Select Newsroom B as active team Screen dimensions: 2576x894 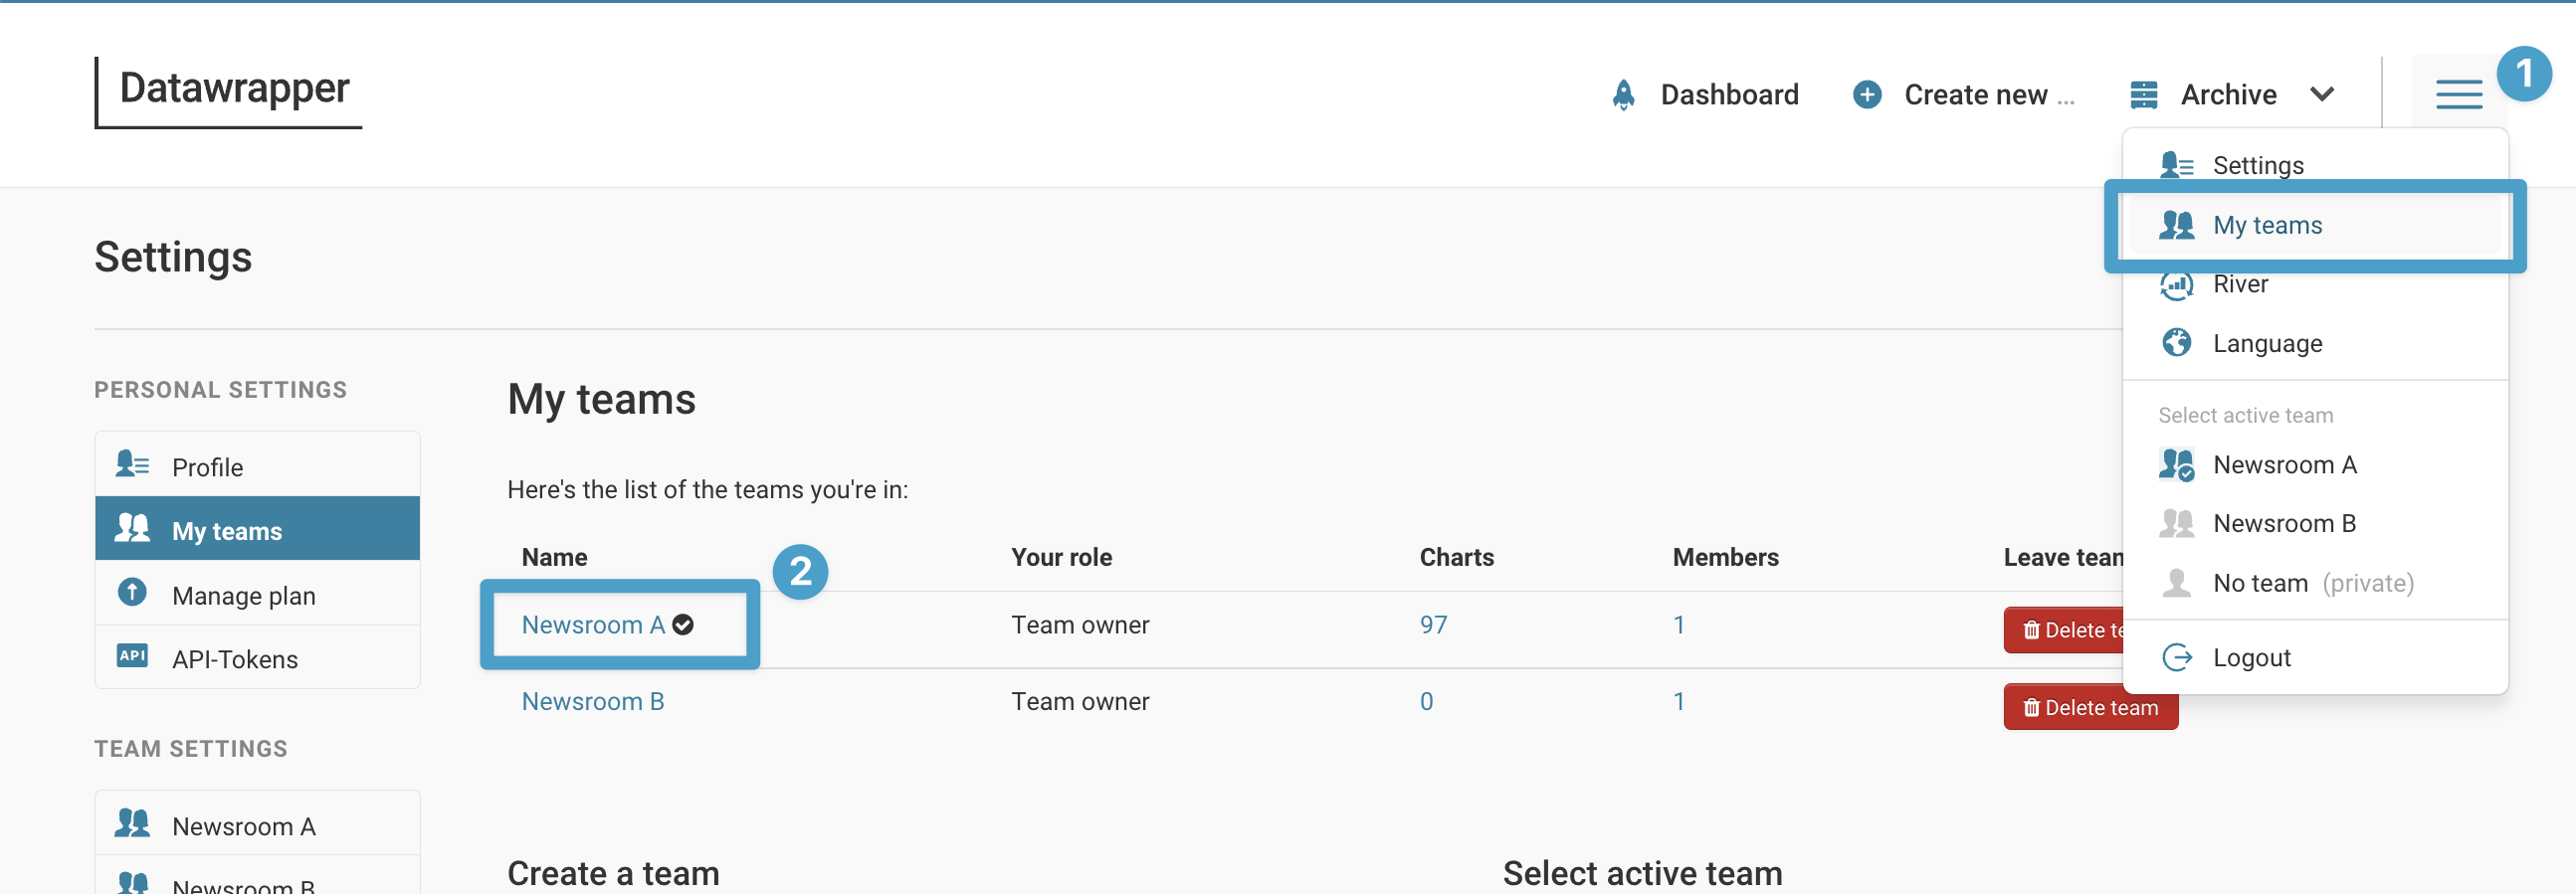2284,523
